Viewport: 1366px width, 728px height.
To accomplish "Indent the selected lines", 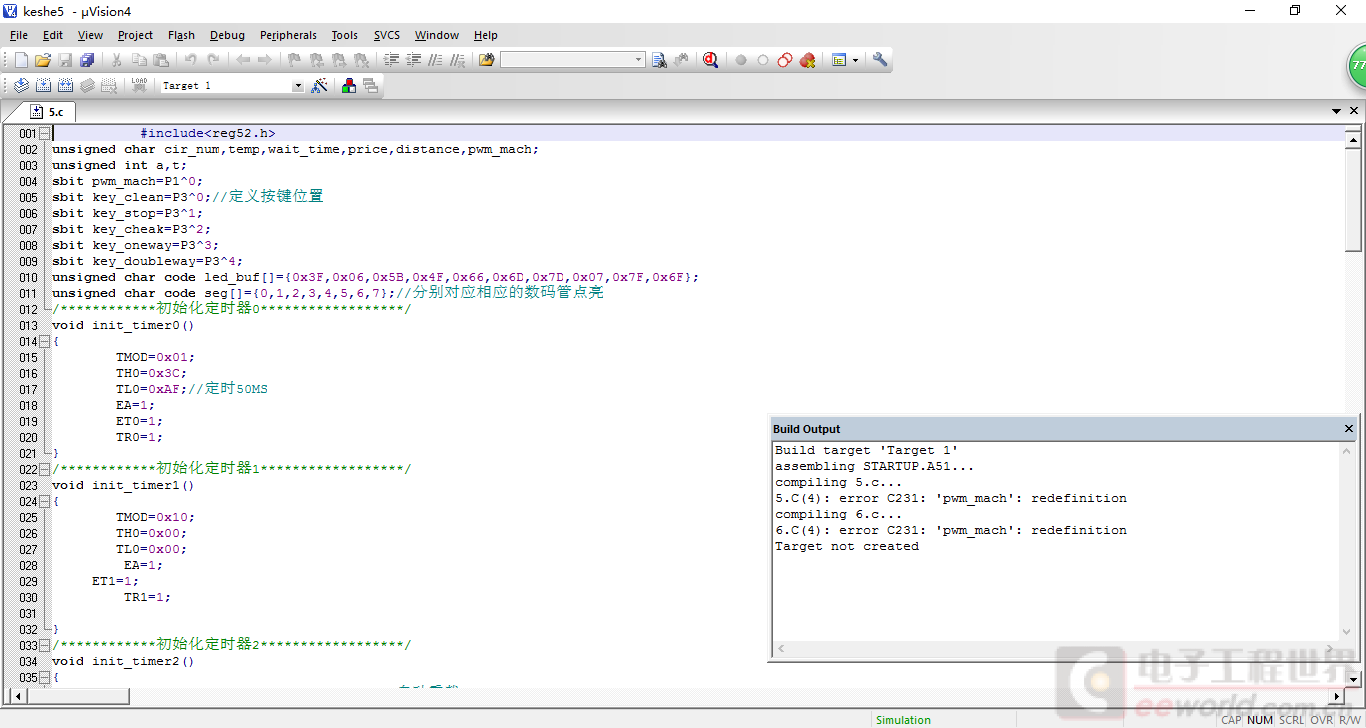I will tap(391, 60).
